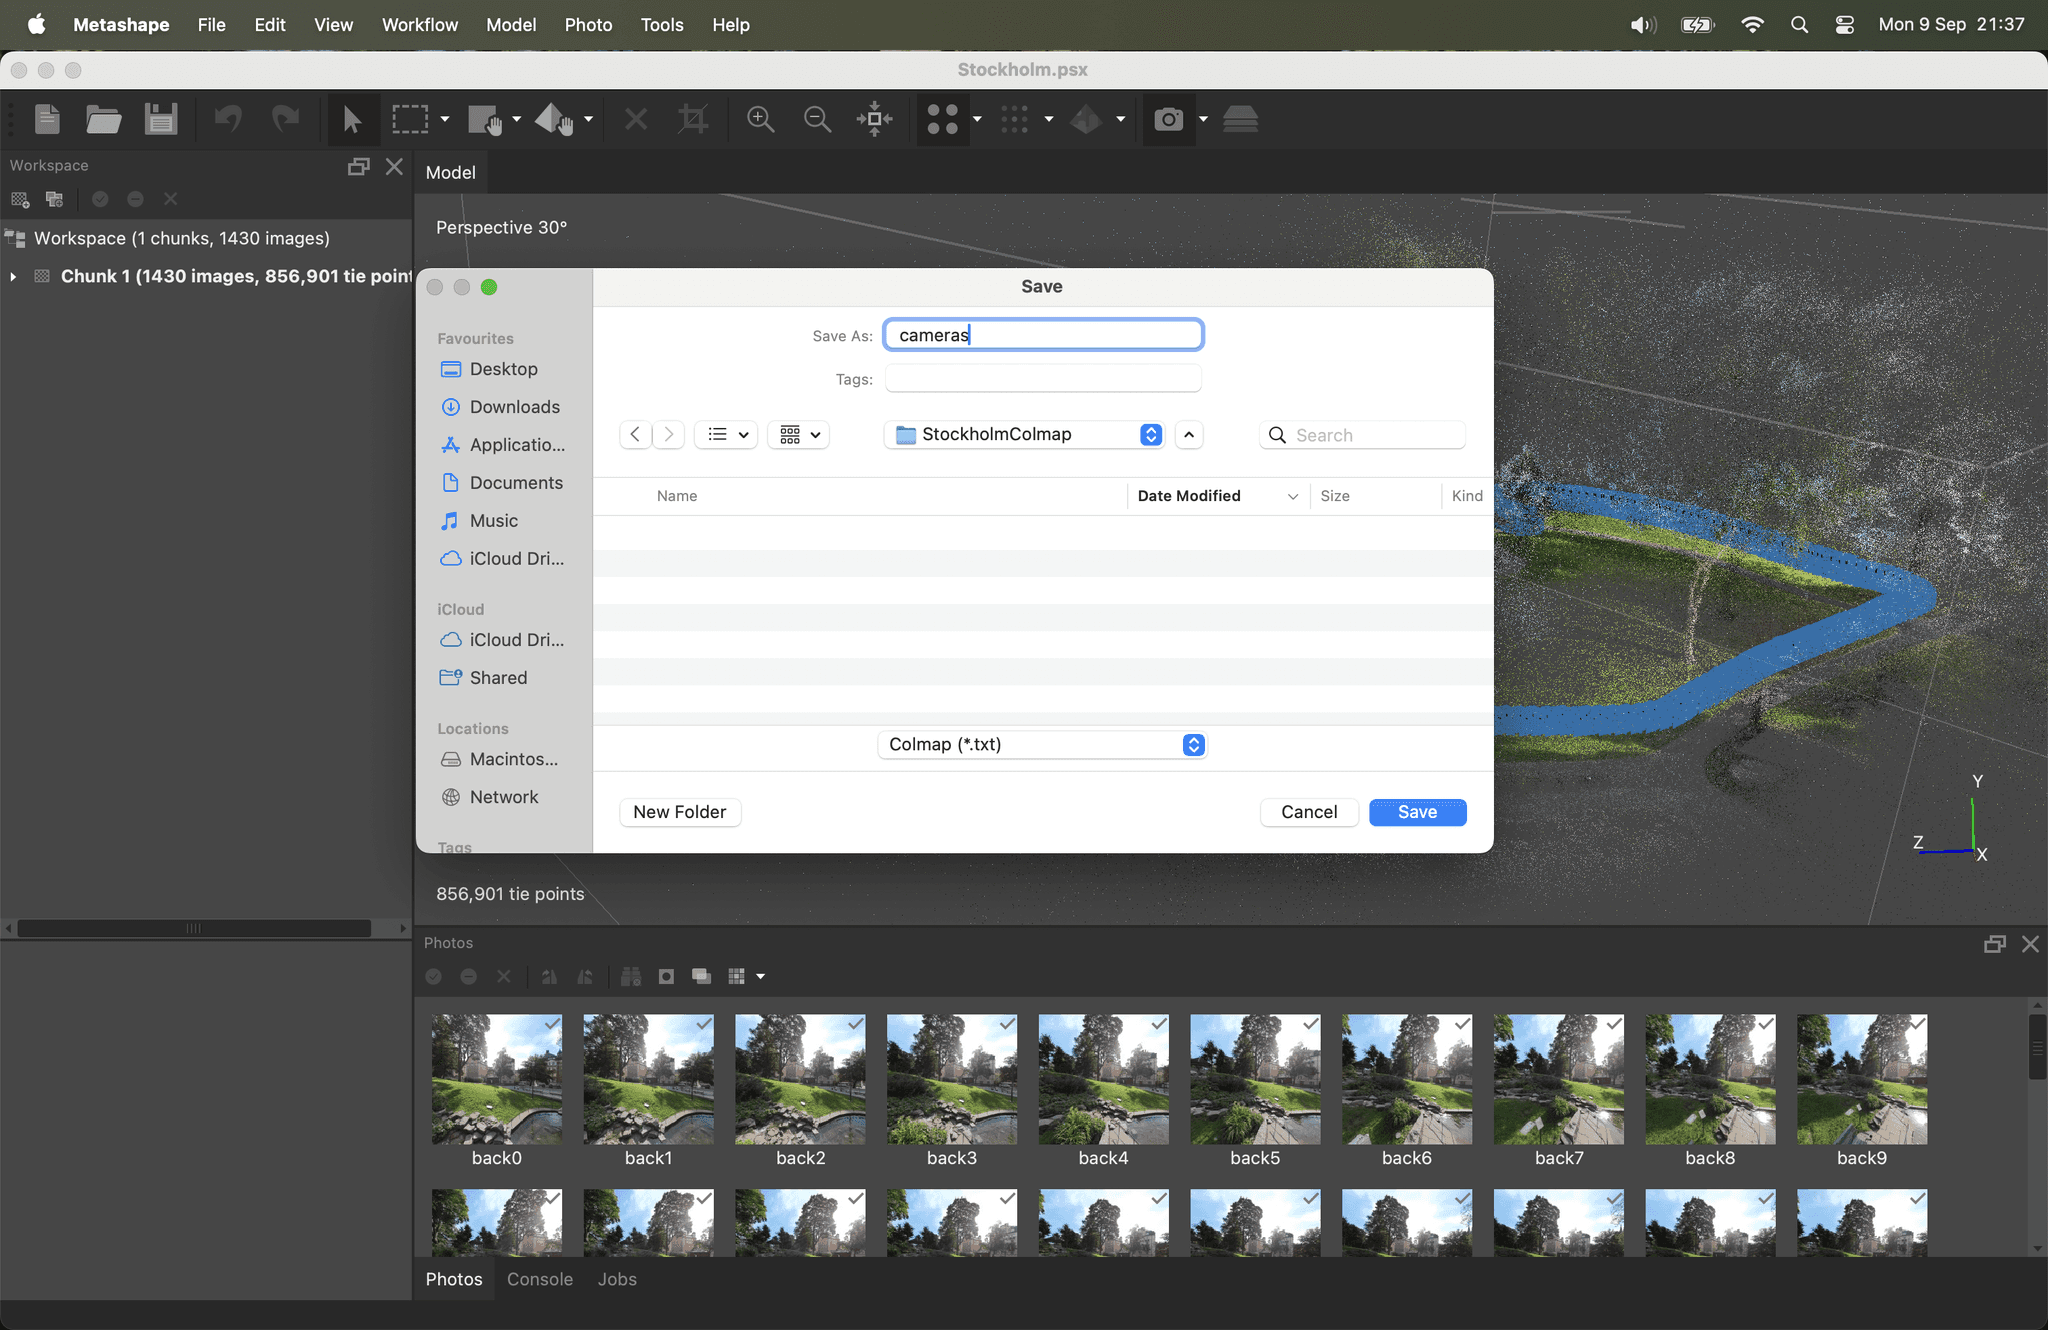
Task: Click the Undo arrow in the toolbar
Action: pyautogui.click(x=228, y=119)
